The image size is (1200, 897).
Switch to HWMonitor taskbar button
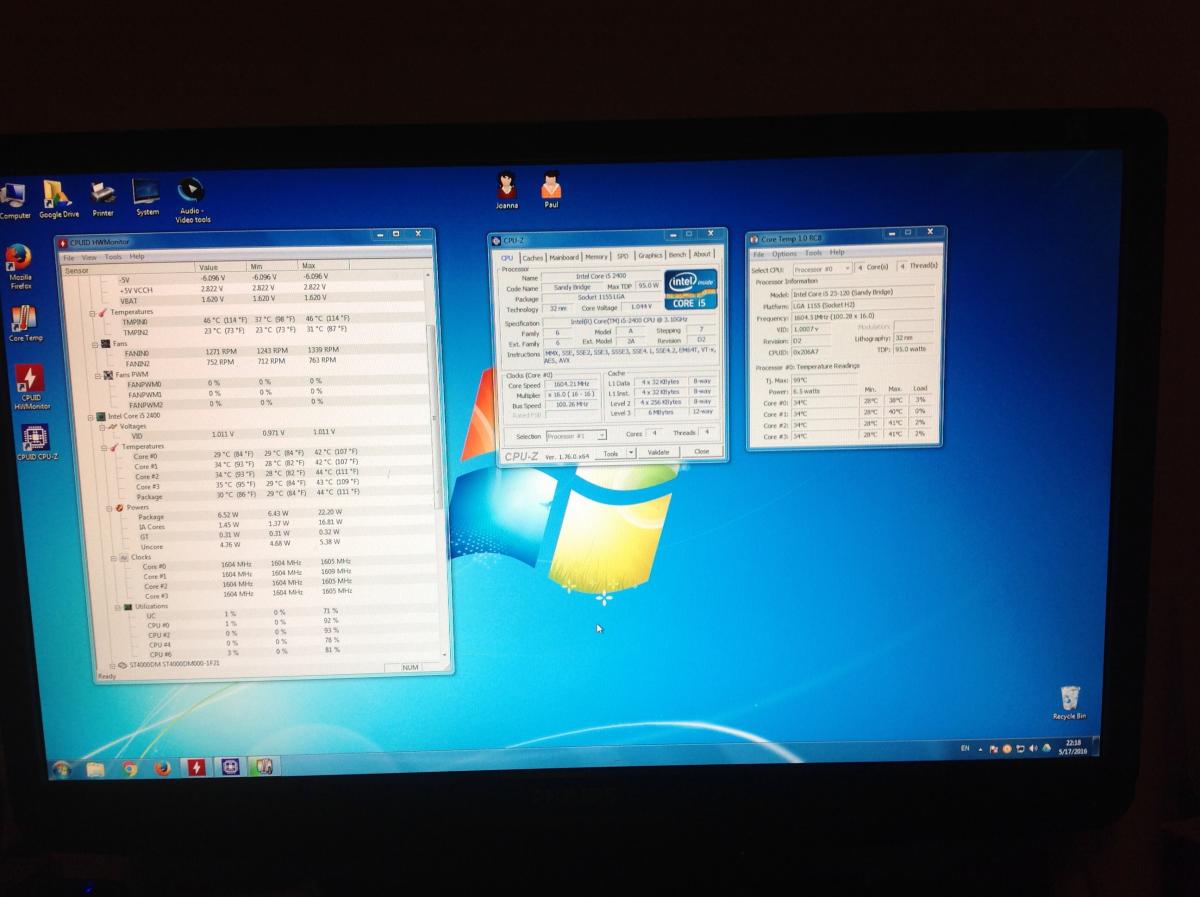(x=196, y=767)
